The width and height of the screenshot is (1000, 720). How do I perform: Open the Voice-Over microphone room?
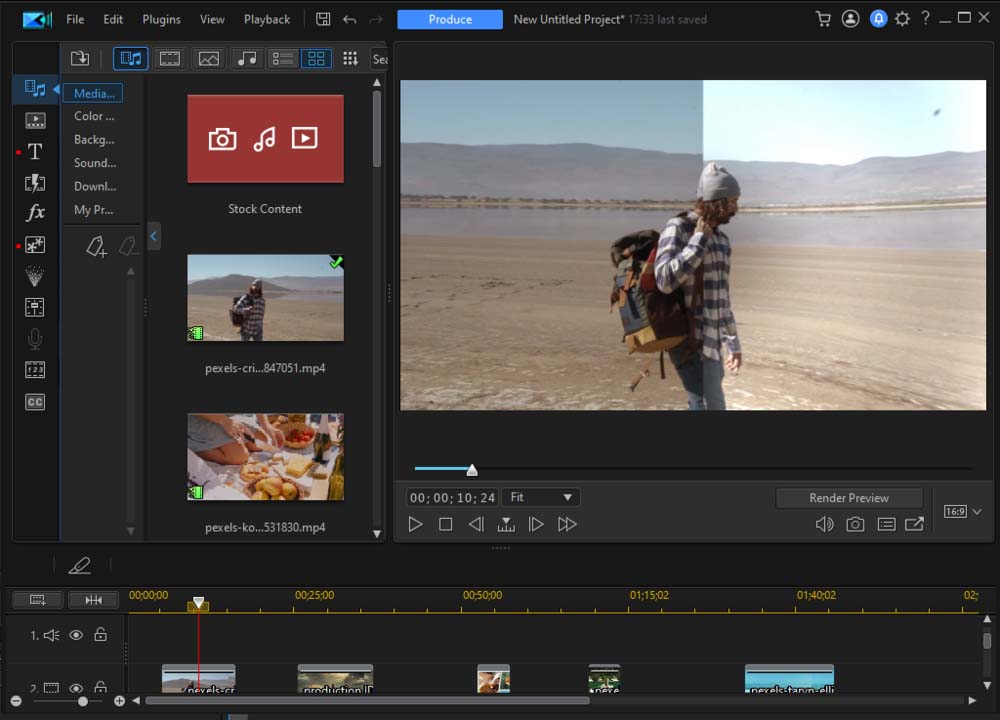(35, 339)
